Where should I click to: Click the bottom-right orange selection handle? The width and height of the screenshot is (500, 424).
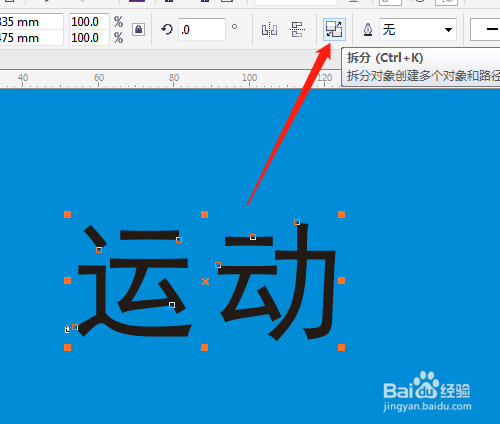click(341, 348)
